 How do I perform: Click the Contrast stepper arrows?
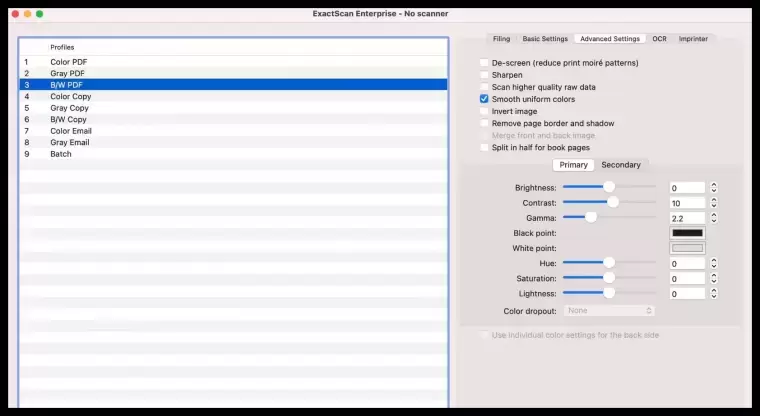(x=713, y=203)
